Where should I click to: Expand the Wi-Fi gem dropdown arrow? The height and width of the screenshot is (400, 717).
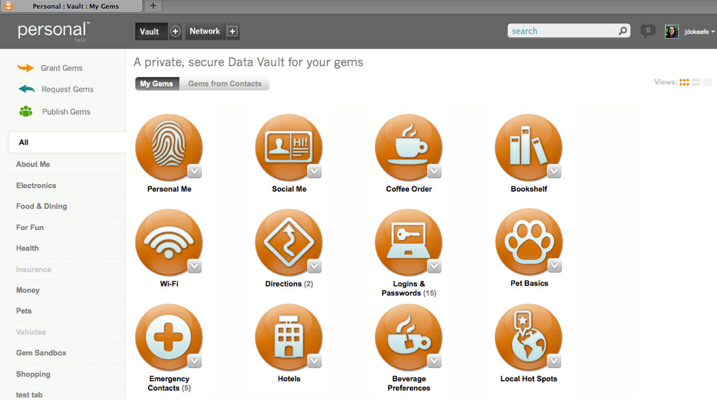pos(194,266)
